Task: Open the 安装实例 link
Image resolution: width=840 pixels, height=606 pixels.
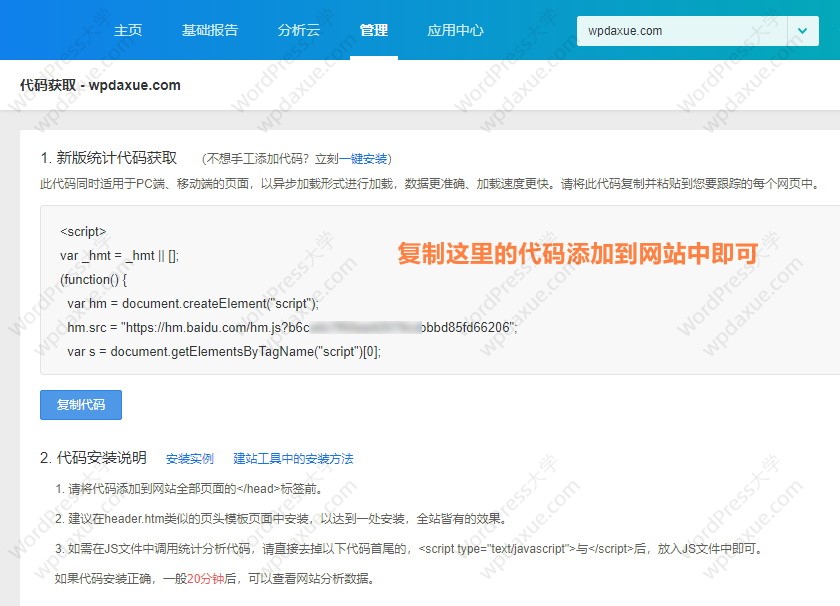Action: 190,459
